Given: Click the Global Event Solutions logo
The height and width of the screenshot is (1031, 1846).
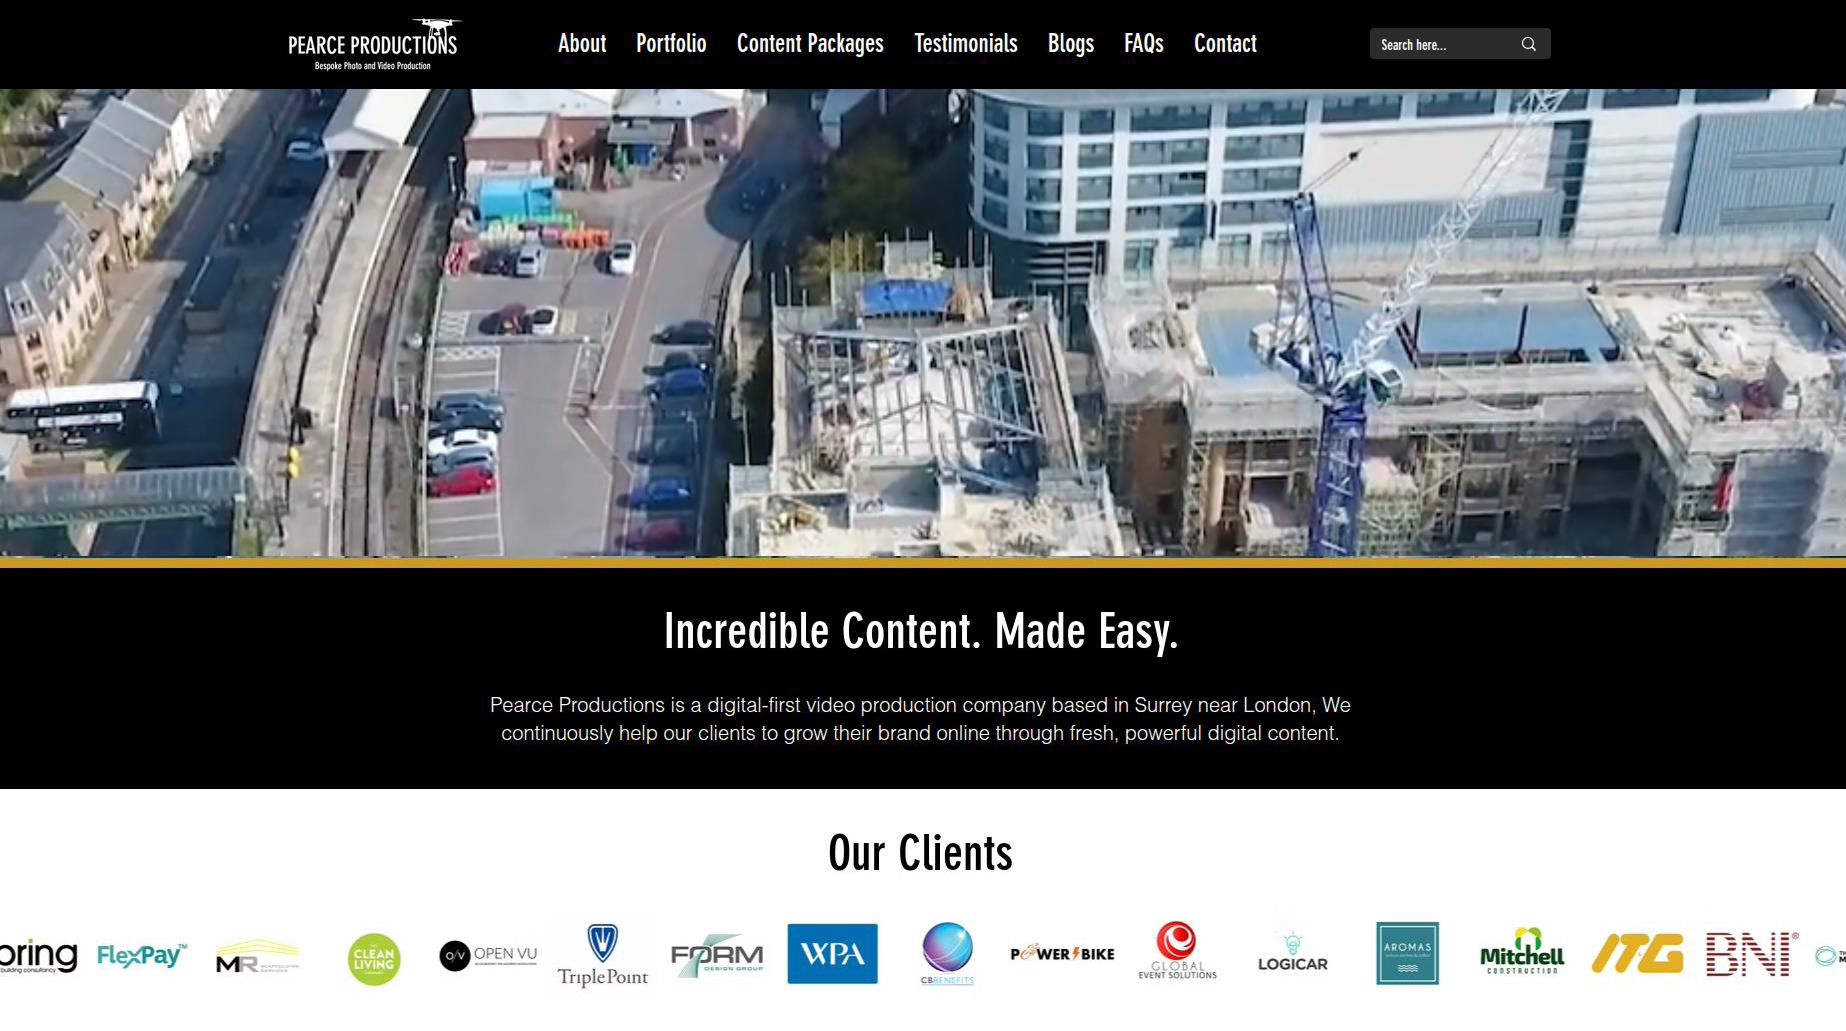Looking at the screenshot, I should click(x=1177, y=951).
